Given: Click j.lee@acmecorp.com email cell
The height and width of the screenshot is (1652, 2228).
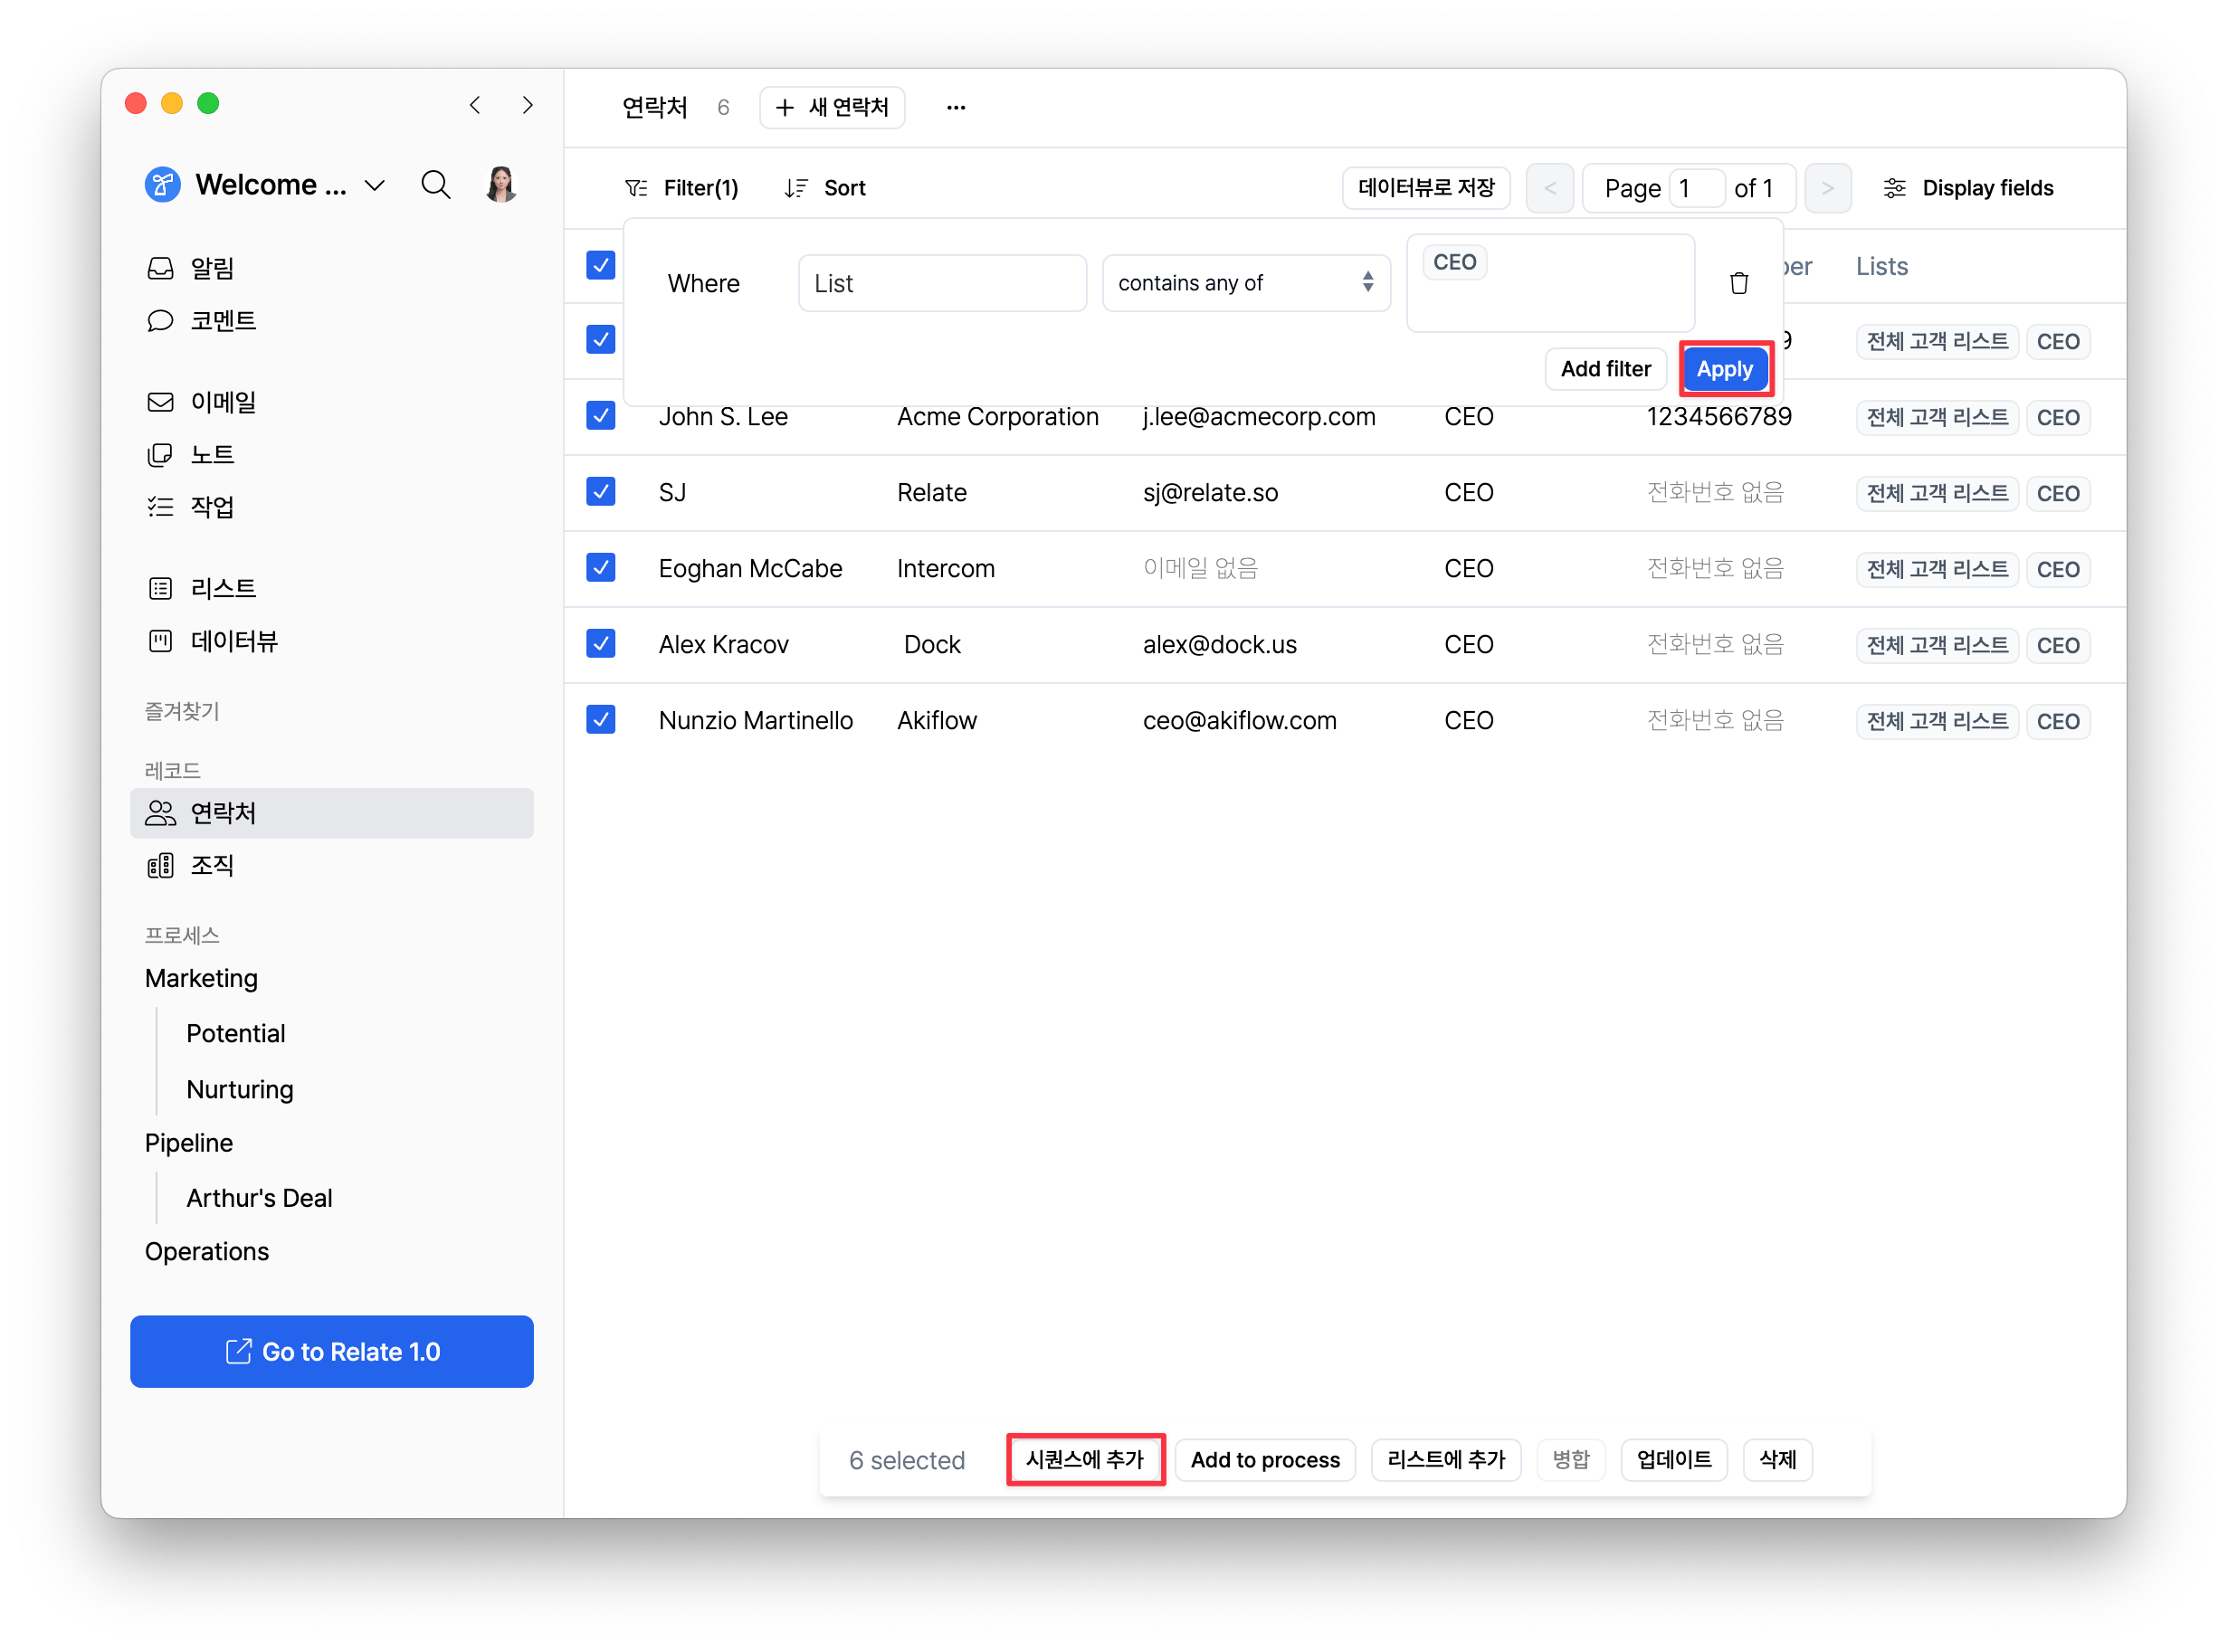Looking at the screenshot, I should coord(1259,417).
